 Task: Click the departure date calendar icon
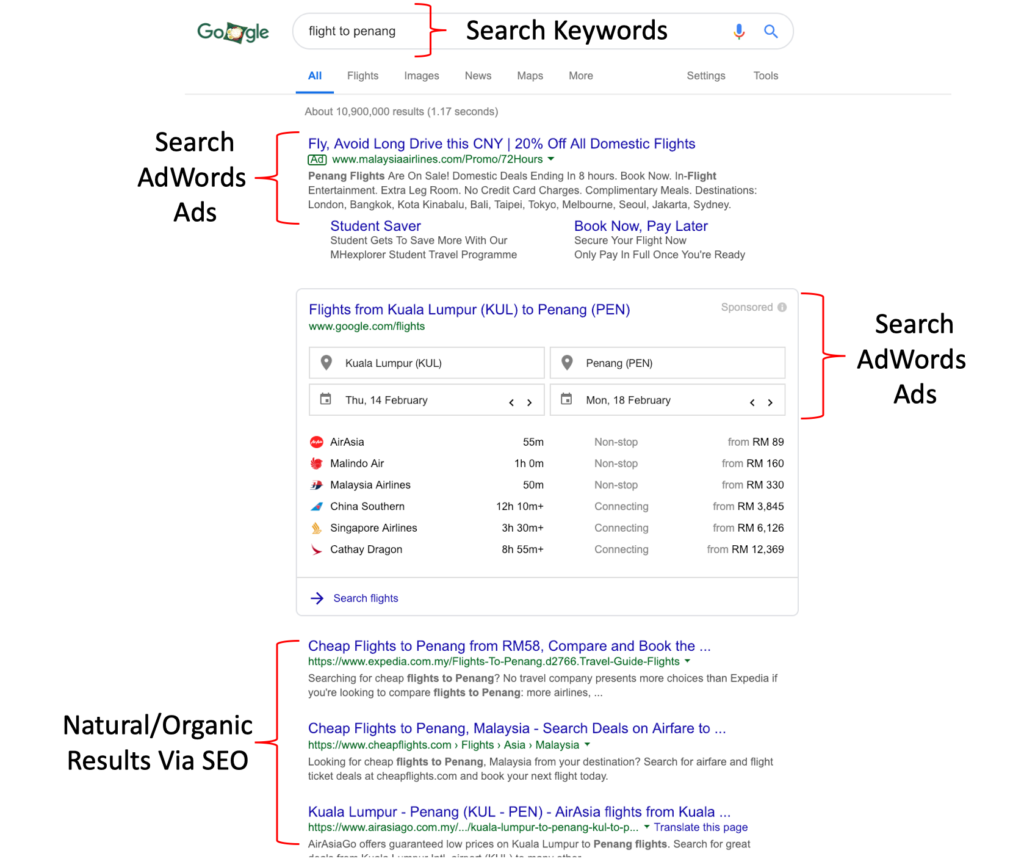(x=325, y=400)
